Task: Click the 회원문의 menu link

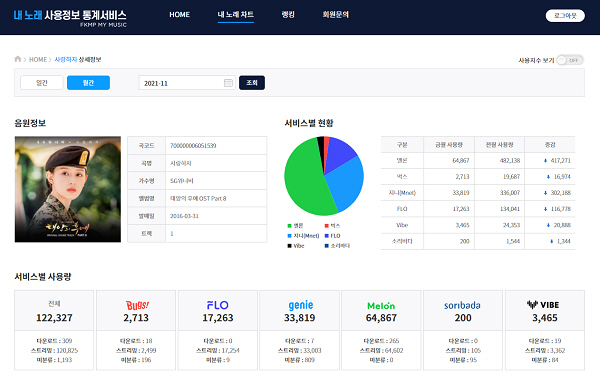Action: tap(336, 15)
